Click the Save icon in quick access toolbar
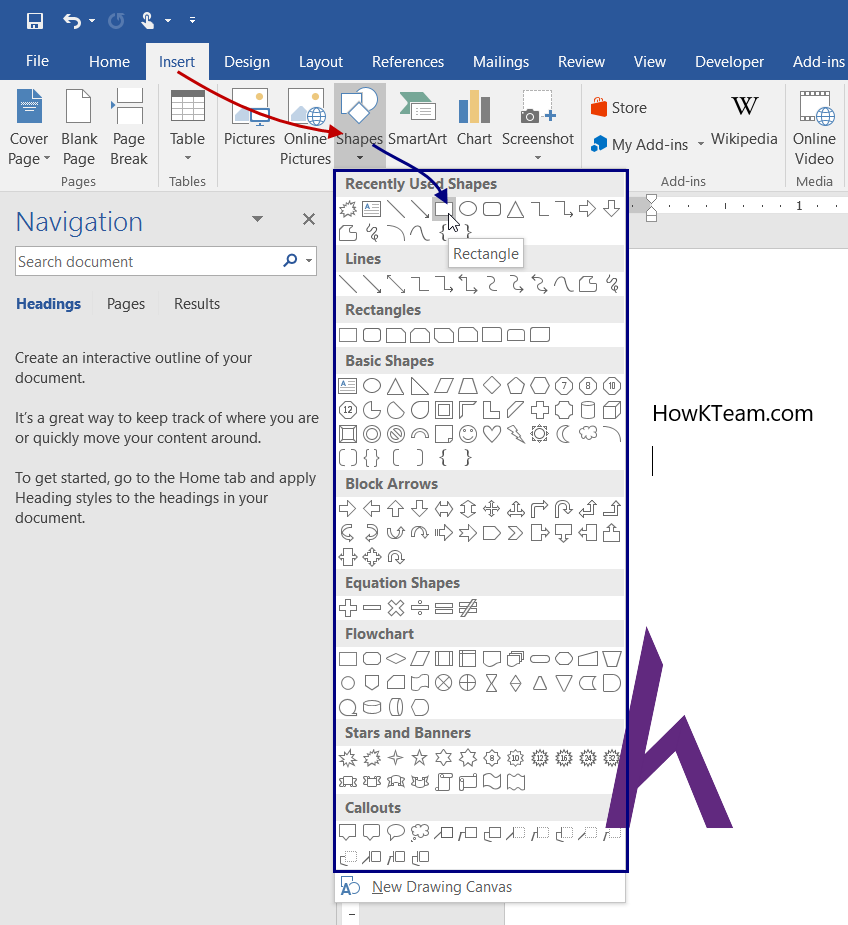Viewport: 848px width, 925px height. (35, 21)
